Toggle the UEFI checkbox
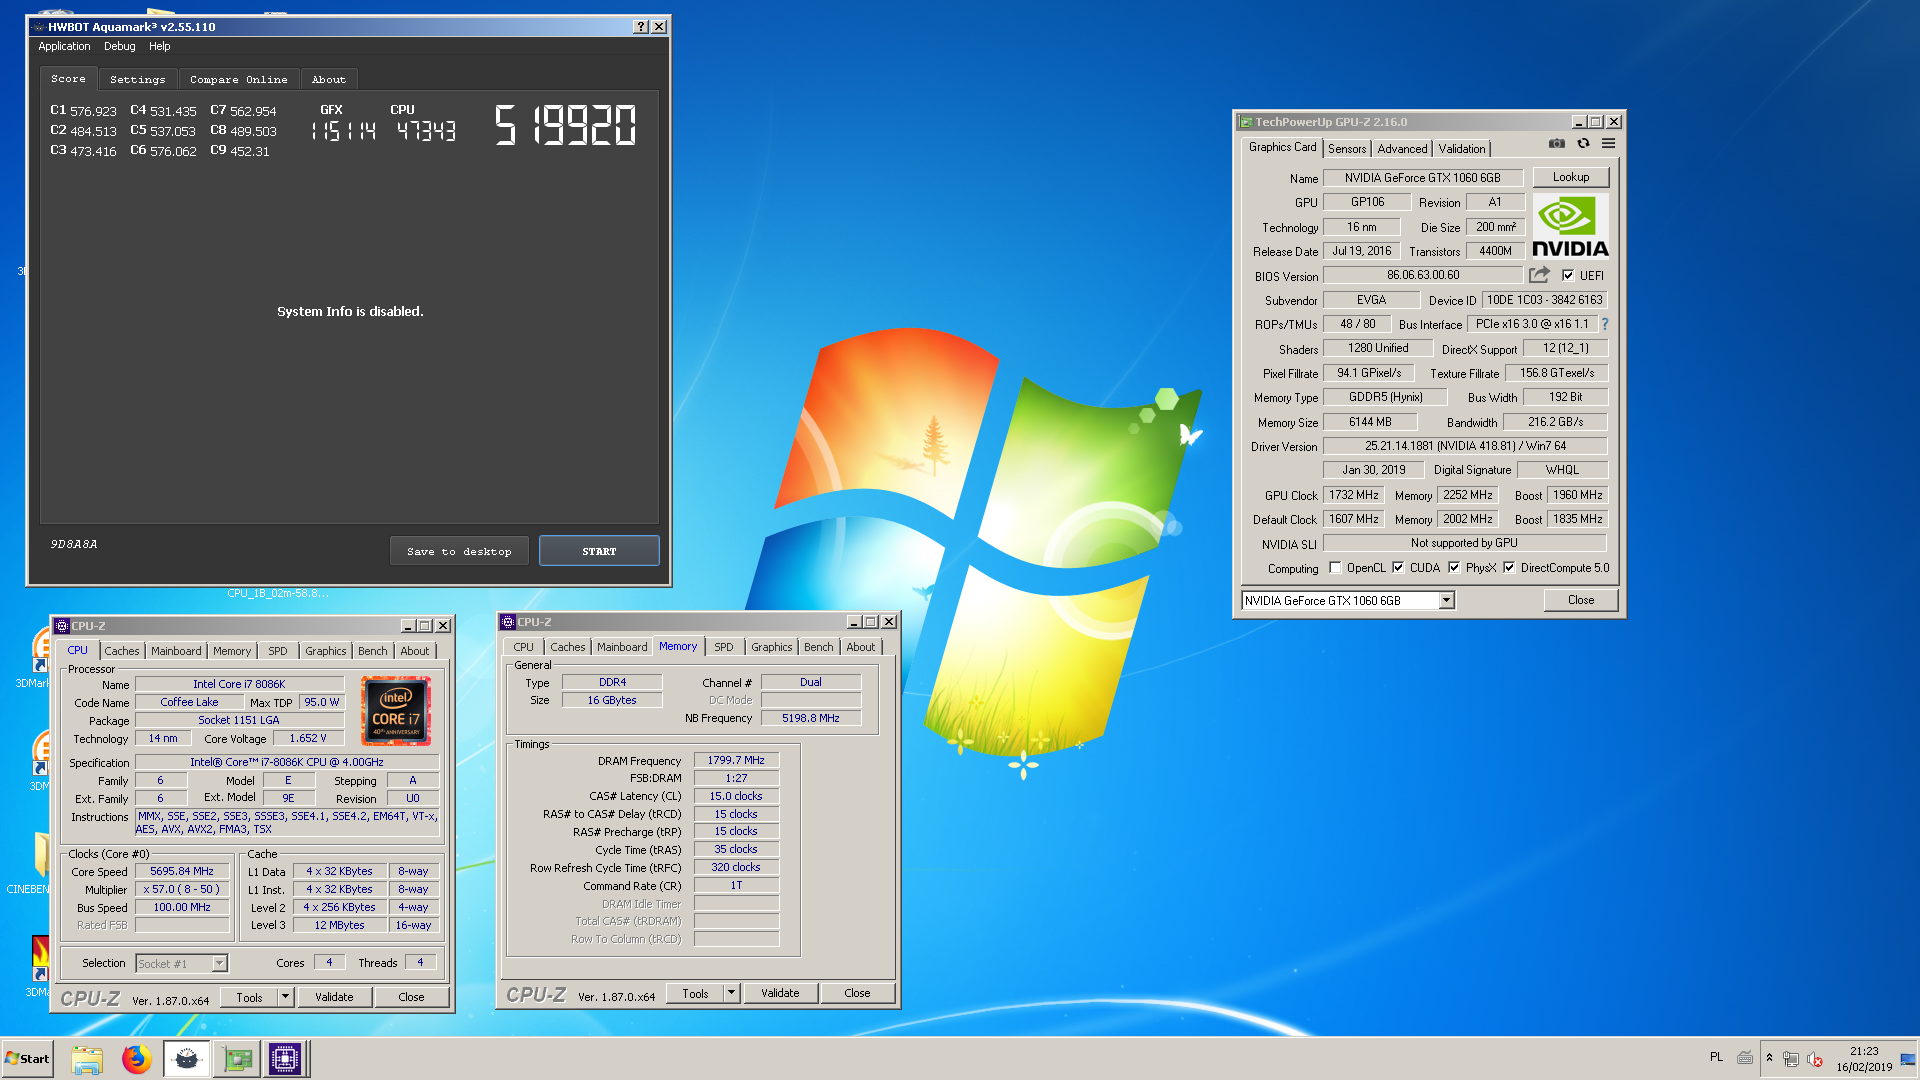This screenshot has height=1080, width=1920. click(x=1568, y=276)
